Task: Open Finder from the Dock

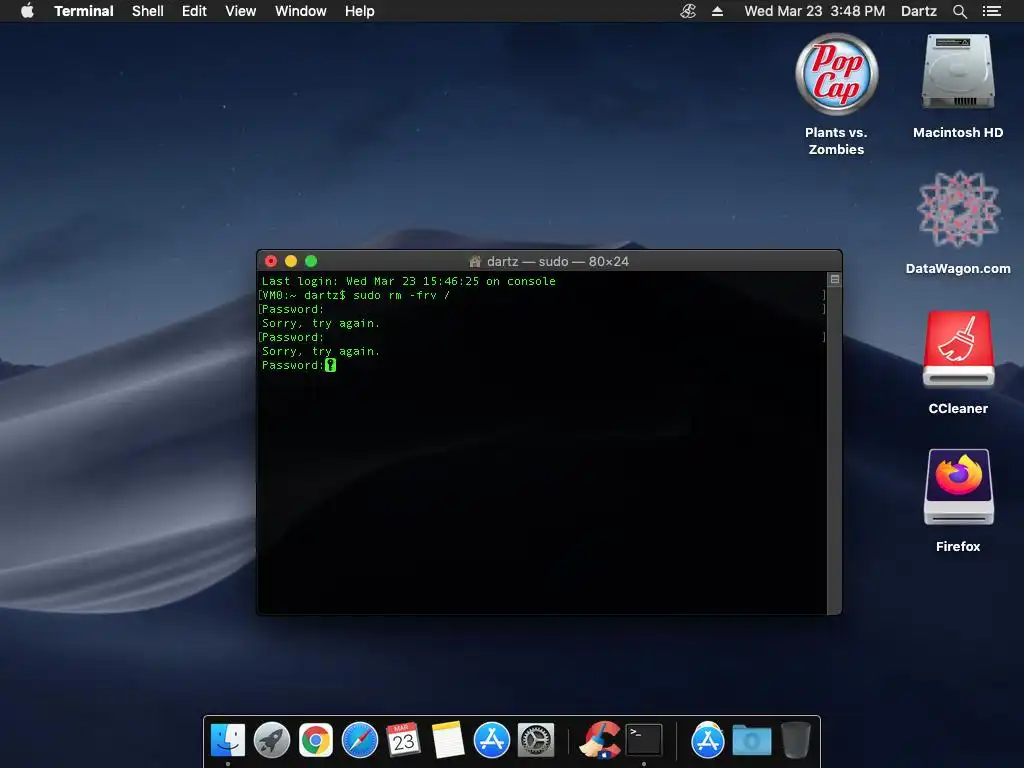Action: tap(228, 740)
